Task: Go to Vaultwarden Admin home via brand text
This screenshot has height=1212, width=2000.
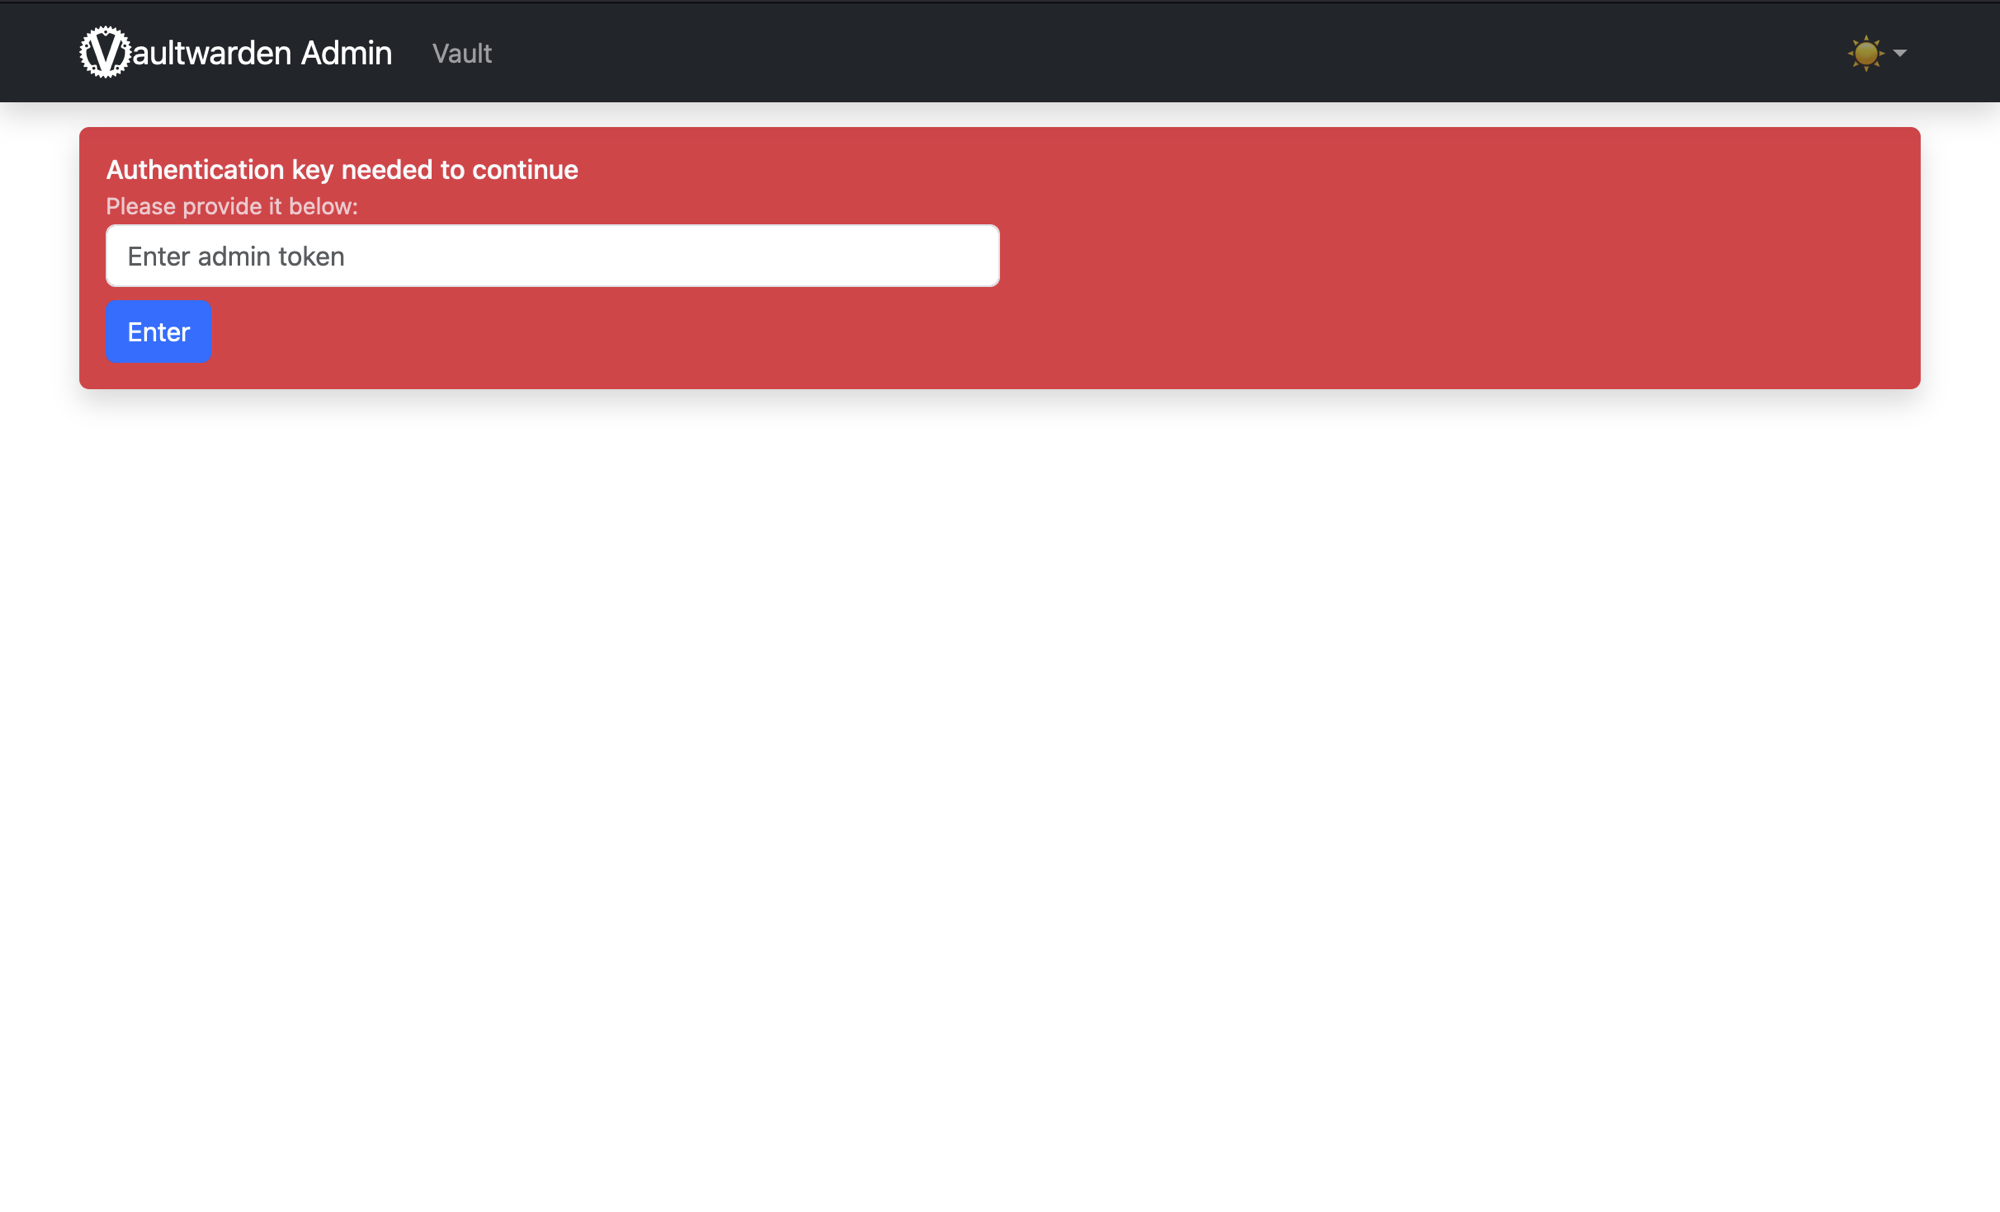Action: point(262,53)
